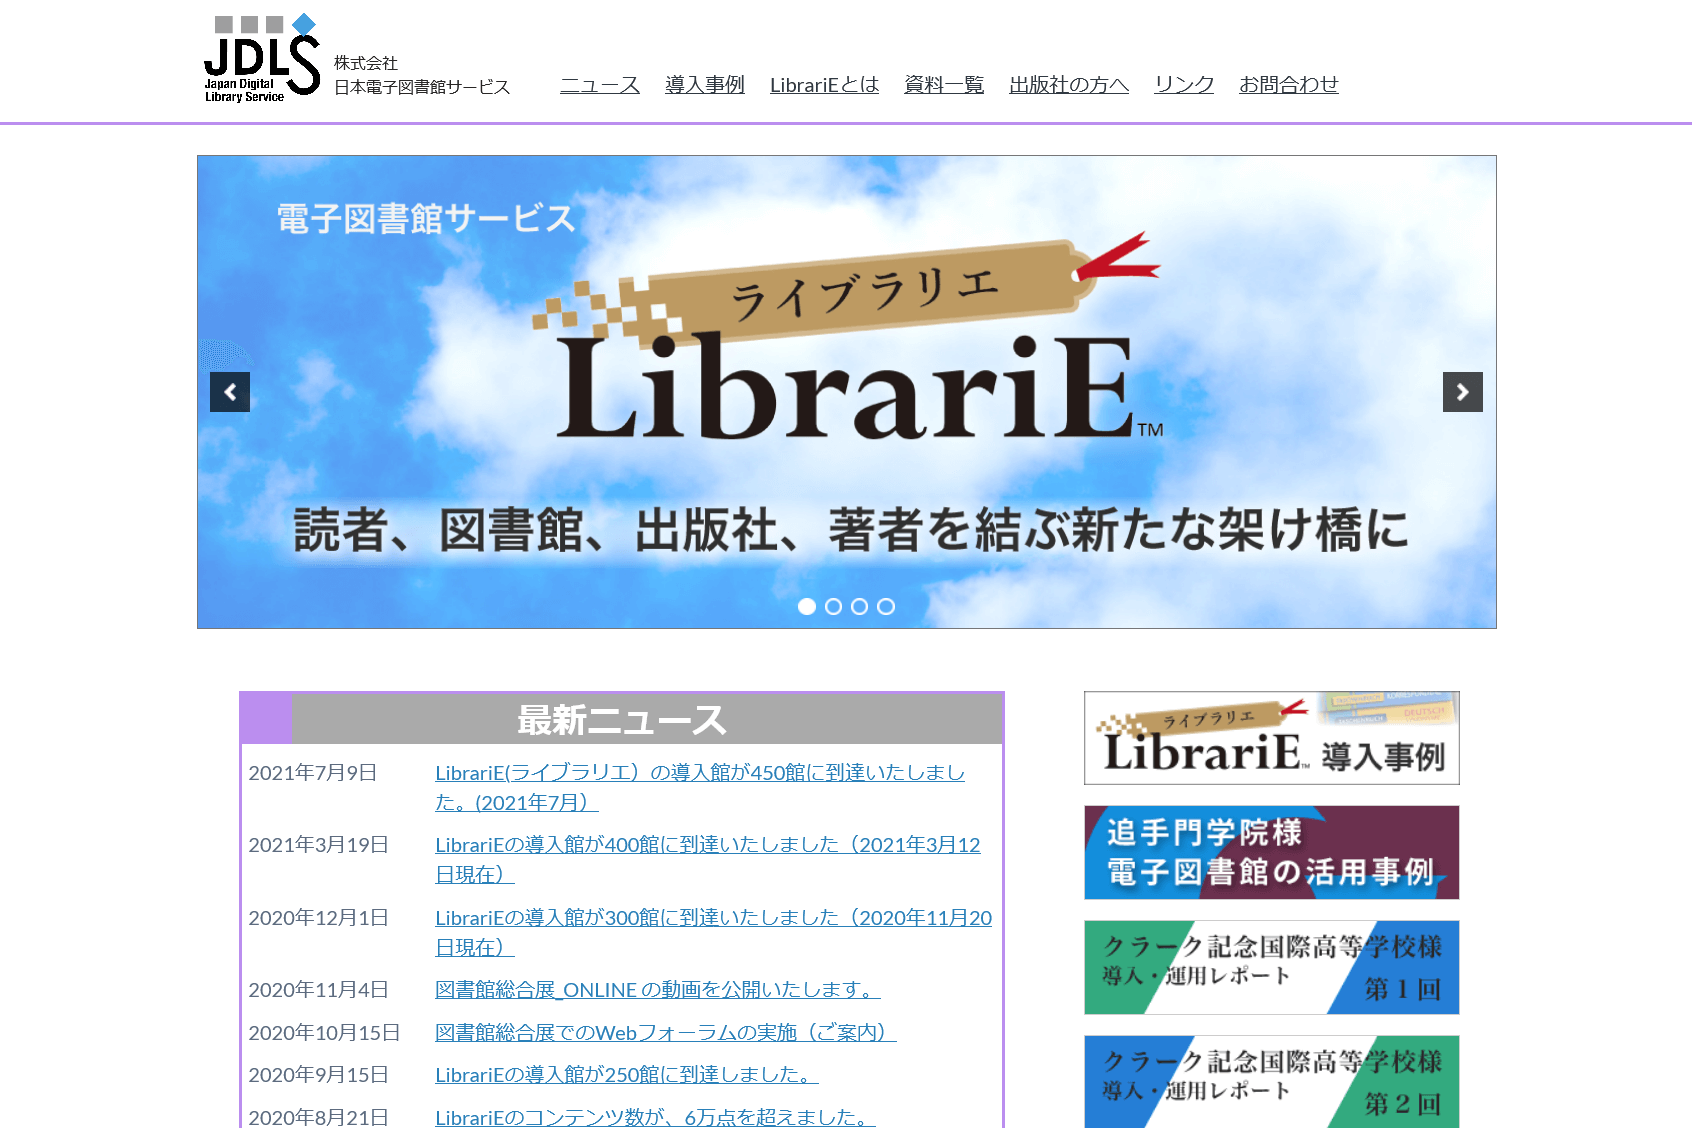Image resolution: width=1692 pixels, height=1128 pixels.
Task: Open news about 400館 reached
Action: (x=708, y=859)
